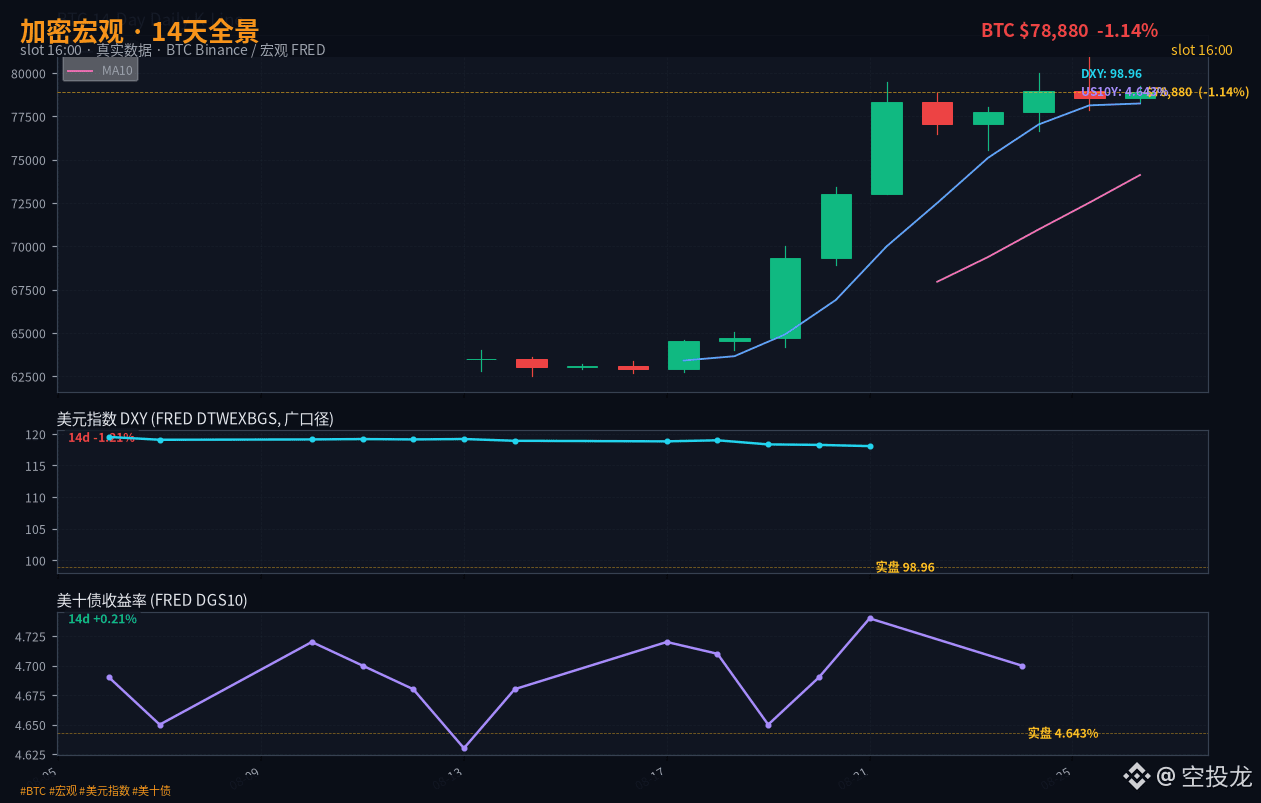Click the 65000 y-axis label
Screen dimensions: 1261x803
click(28, 334)
